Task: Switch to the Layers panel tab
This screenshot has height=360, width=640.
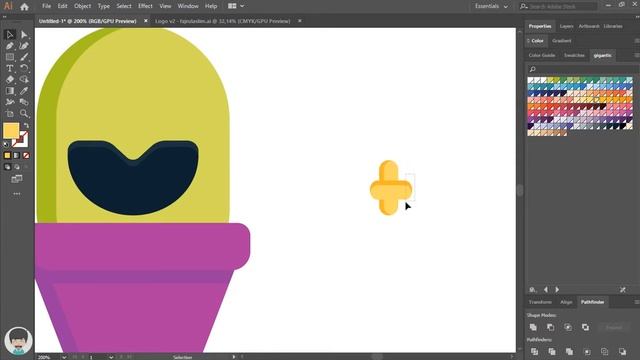Action: [x=567, y=26]
